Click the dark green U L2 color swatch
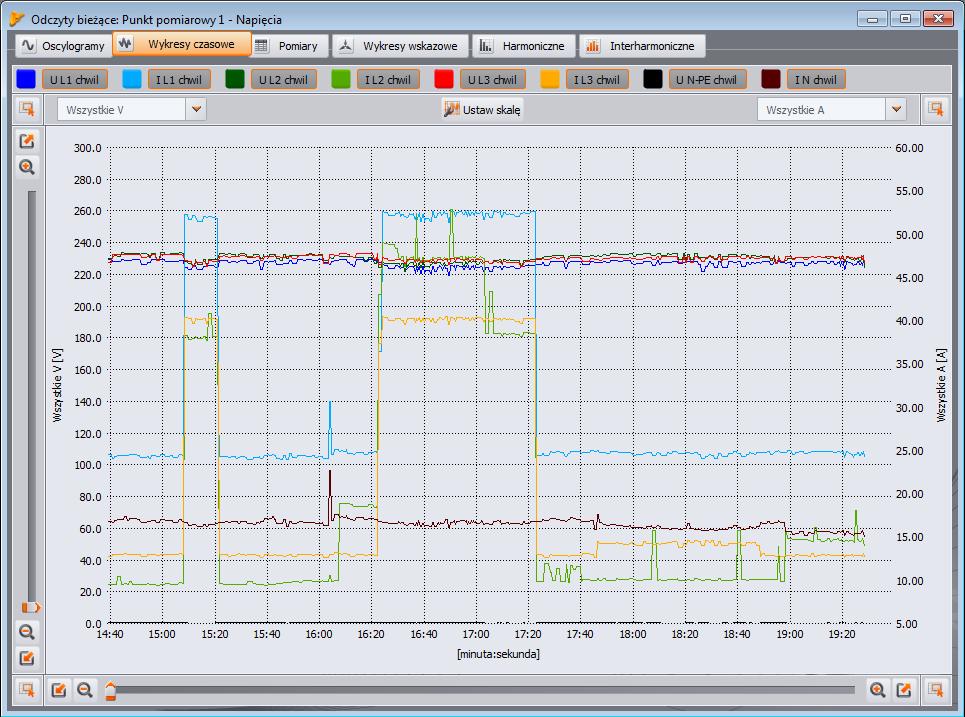This screenshot has height=717, width=965. coord(234,79)
